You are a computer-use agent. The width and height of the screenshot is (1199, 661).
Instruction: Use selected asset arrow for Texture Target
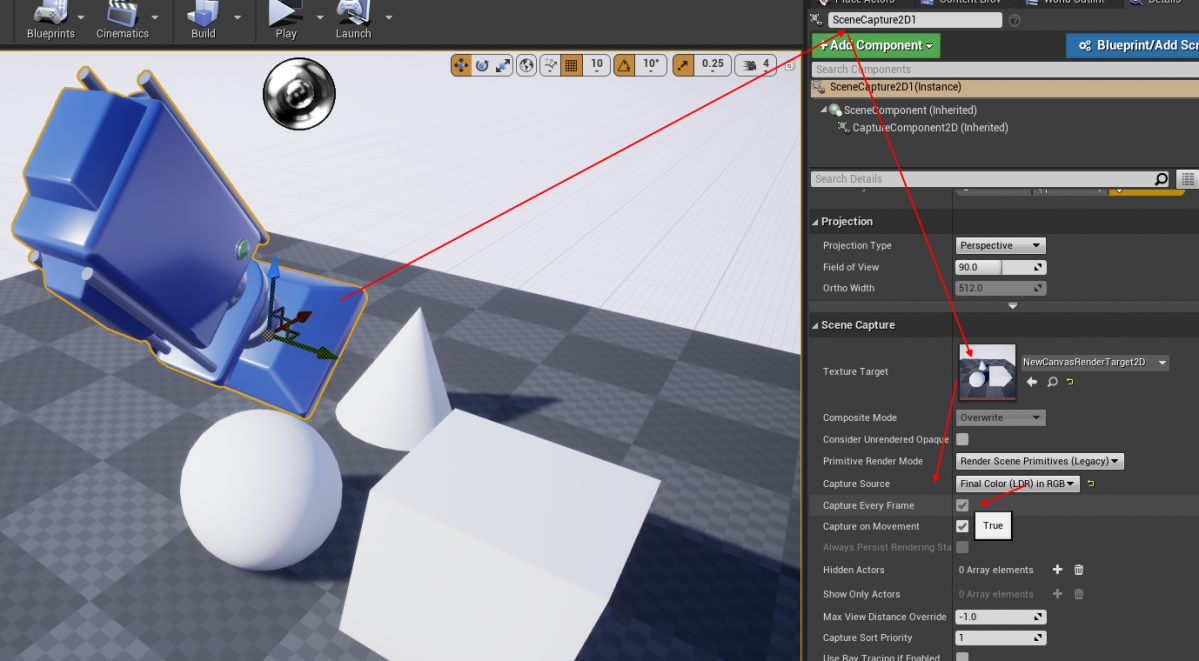click(1033, 382)
